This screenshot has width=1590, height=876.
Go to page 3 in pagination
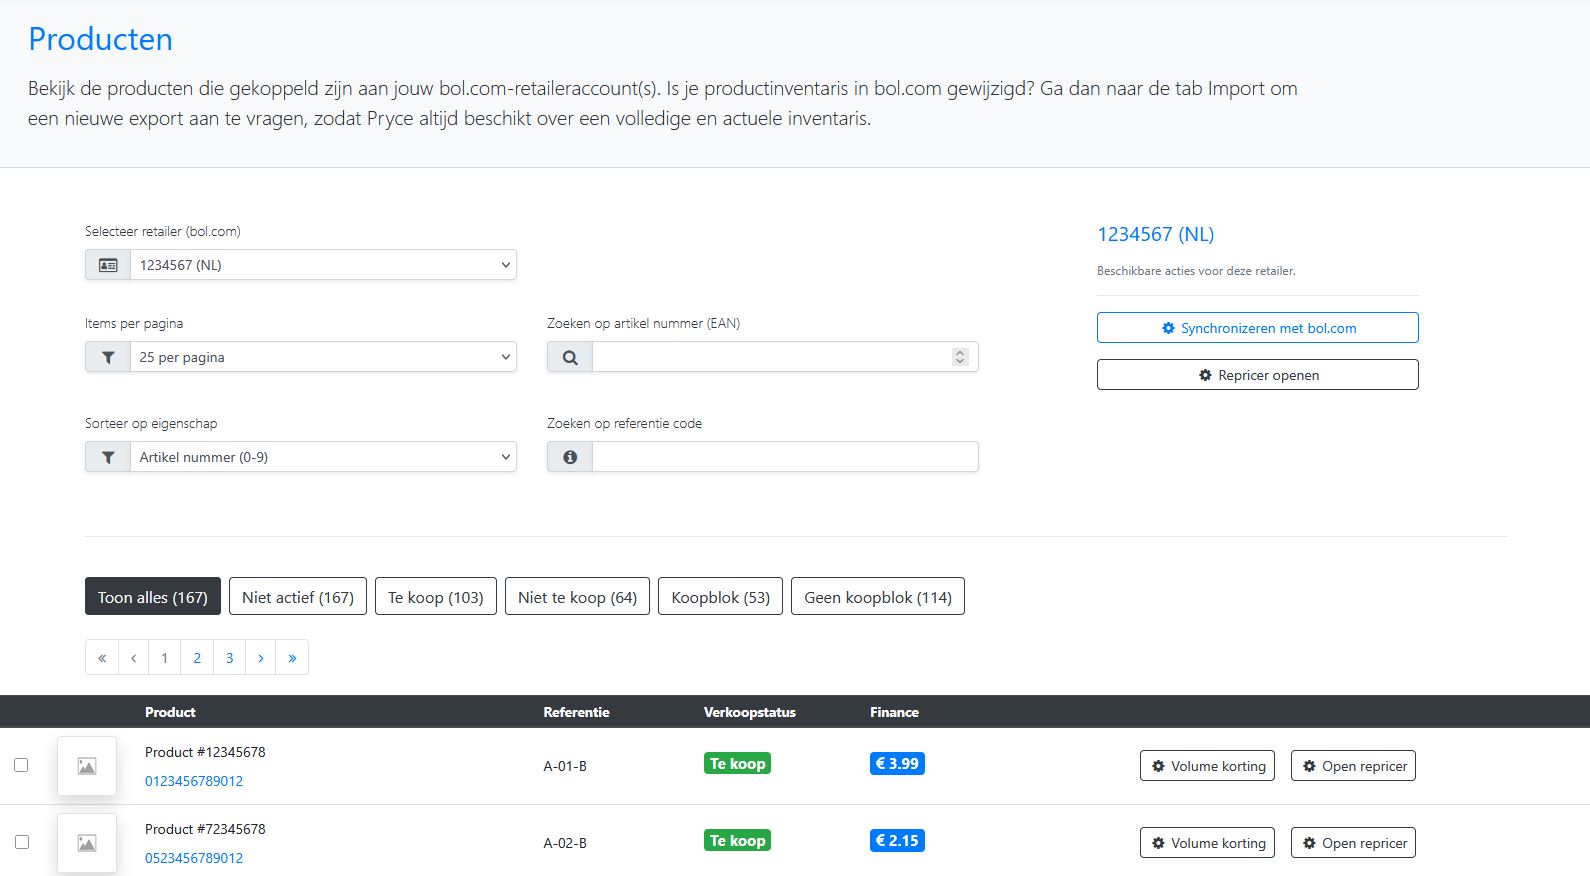[229, 657]
